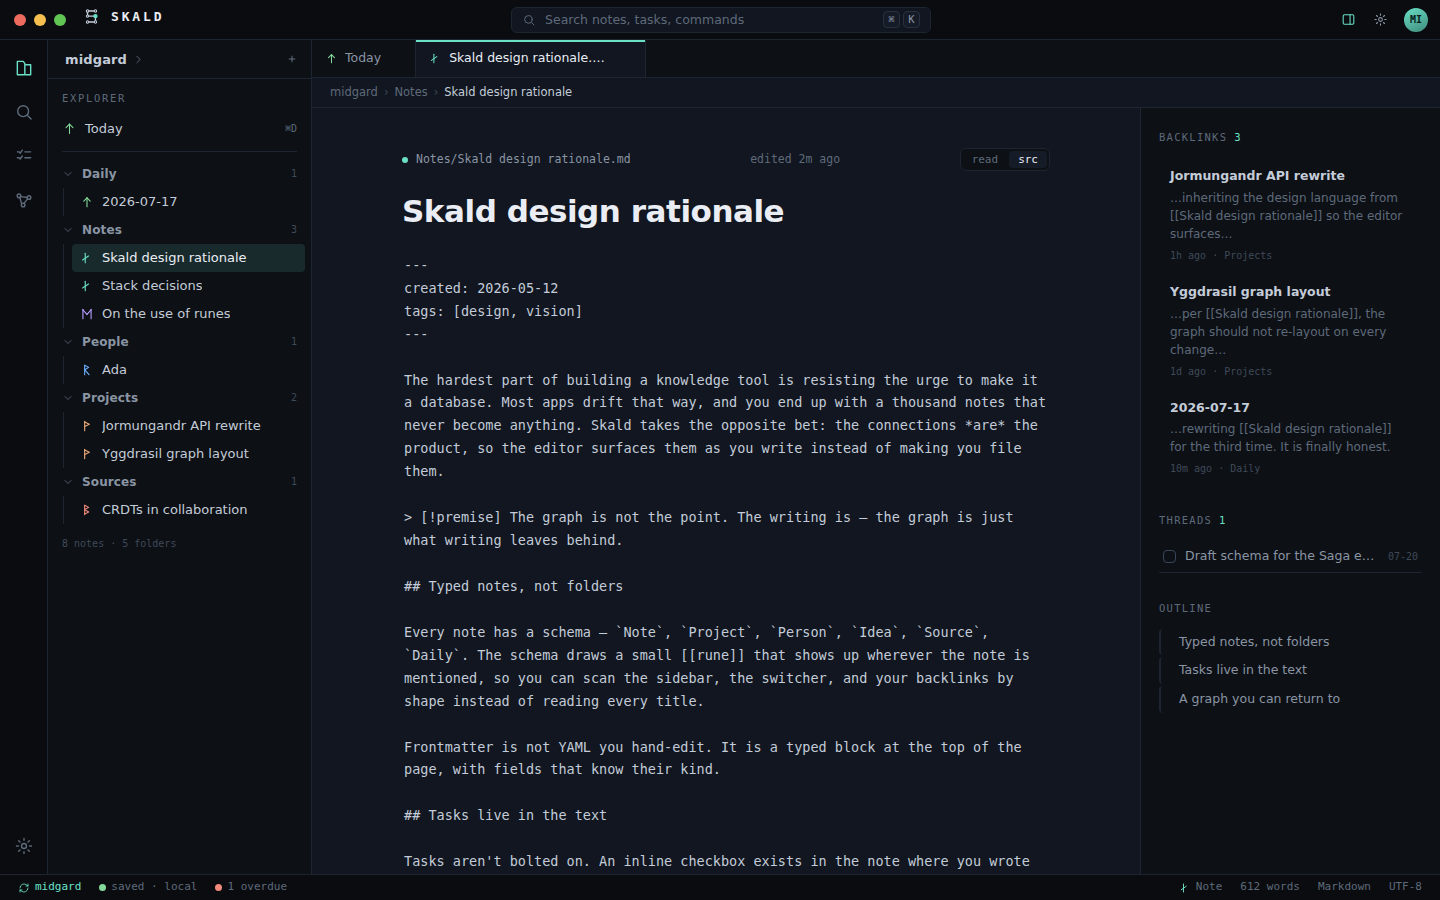Screen dimensions: 1440x900
Task: Focus the Search notes, tasks, commands field
Action: point(721,19)
